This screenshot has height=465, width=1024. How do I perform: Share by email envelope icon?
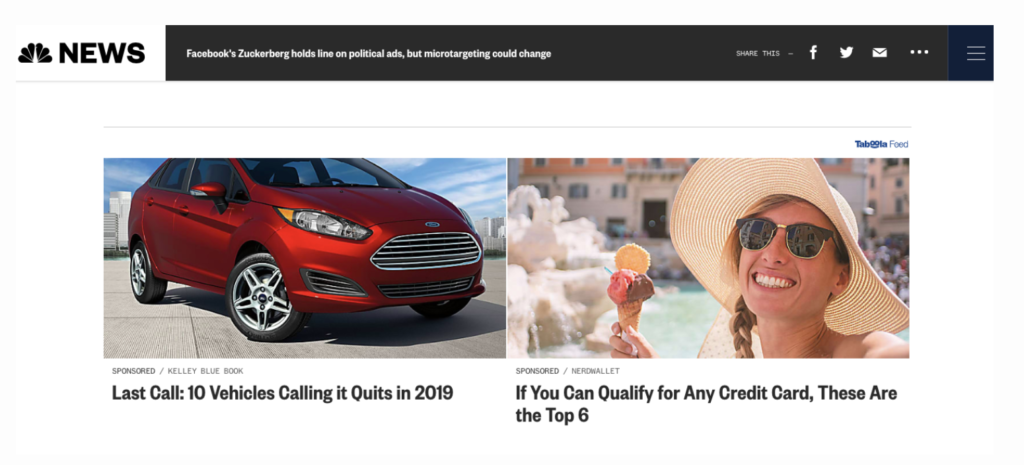(x=880, y=52)
